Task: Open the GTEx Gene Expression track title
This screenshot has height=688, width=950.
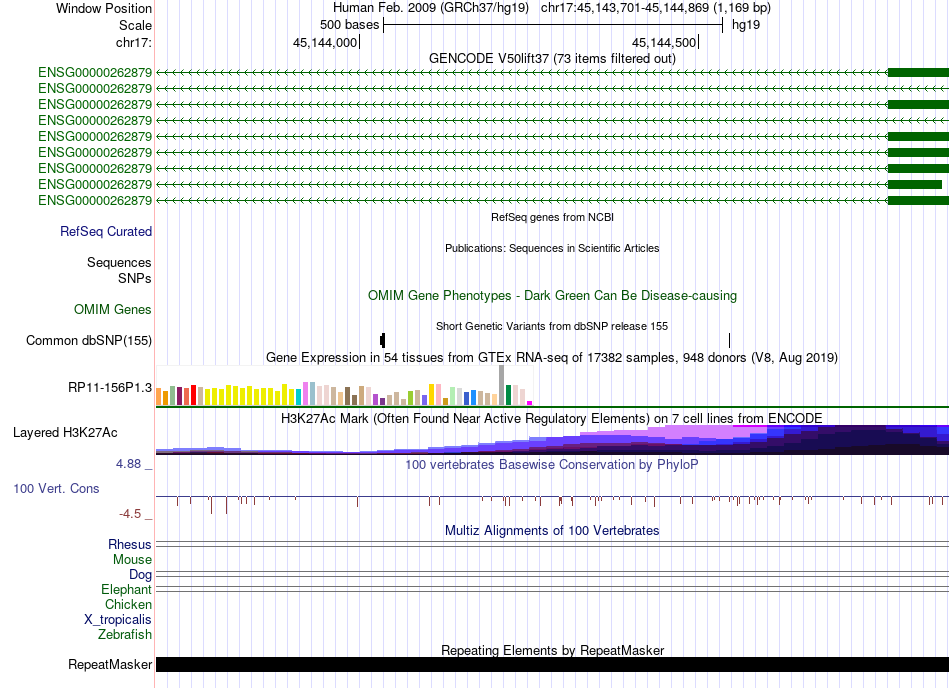Action: click(552, 357)
